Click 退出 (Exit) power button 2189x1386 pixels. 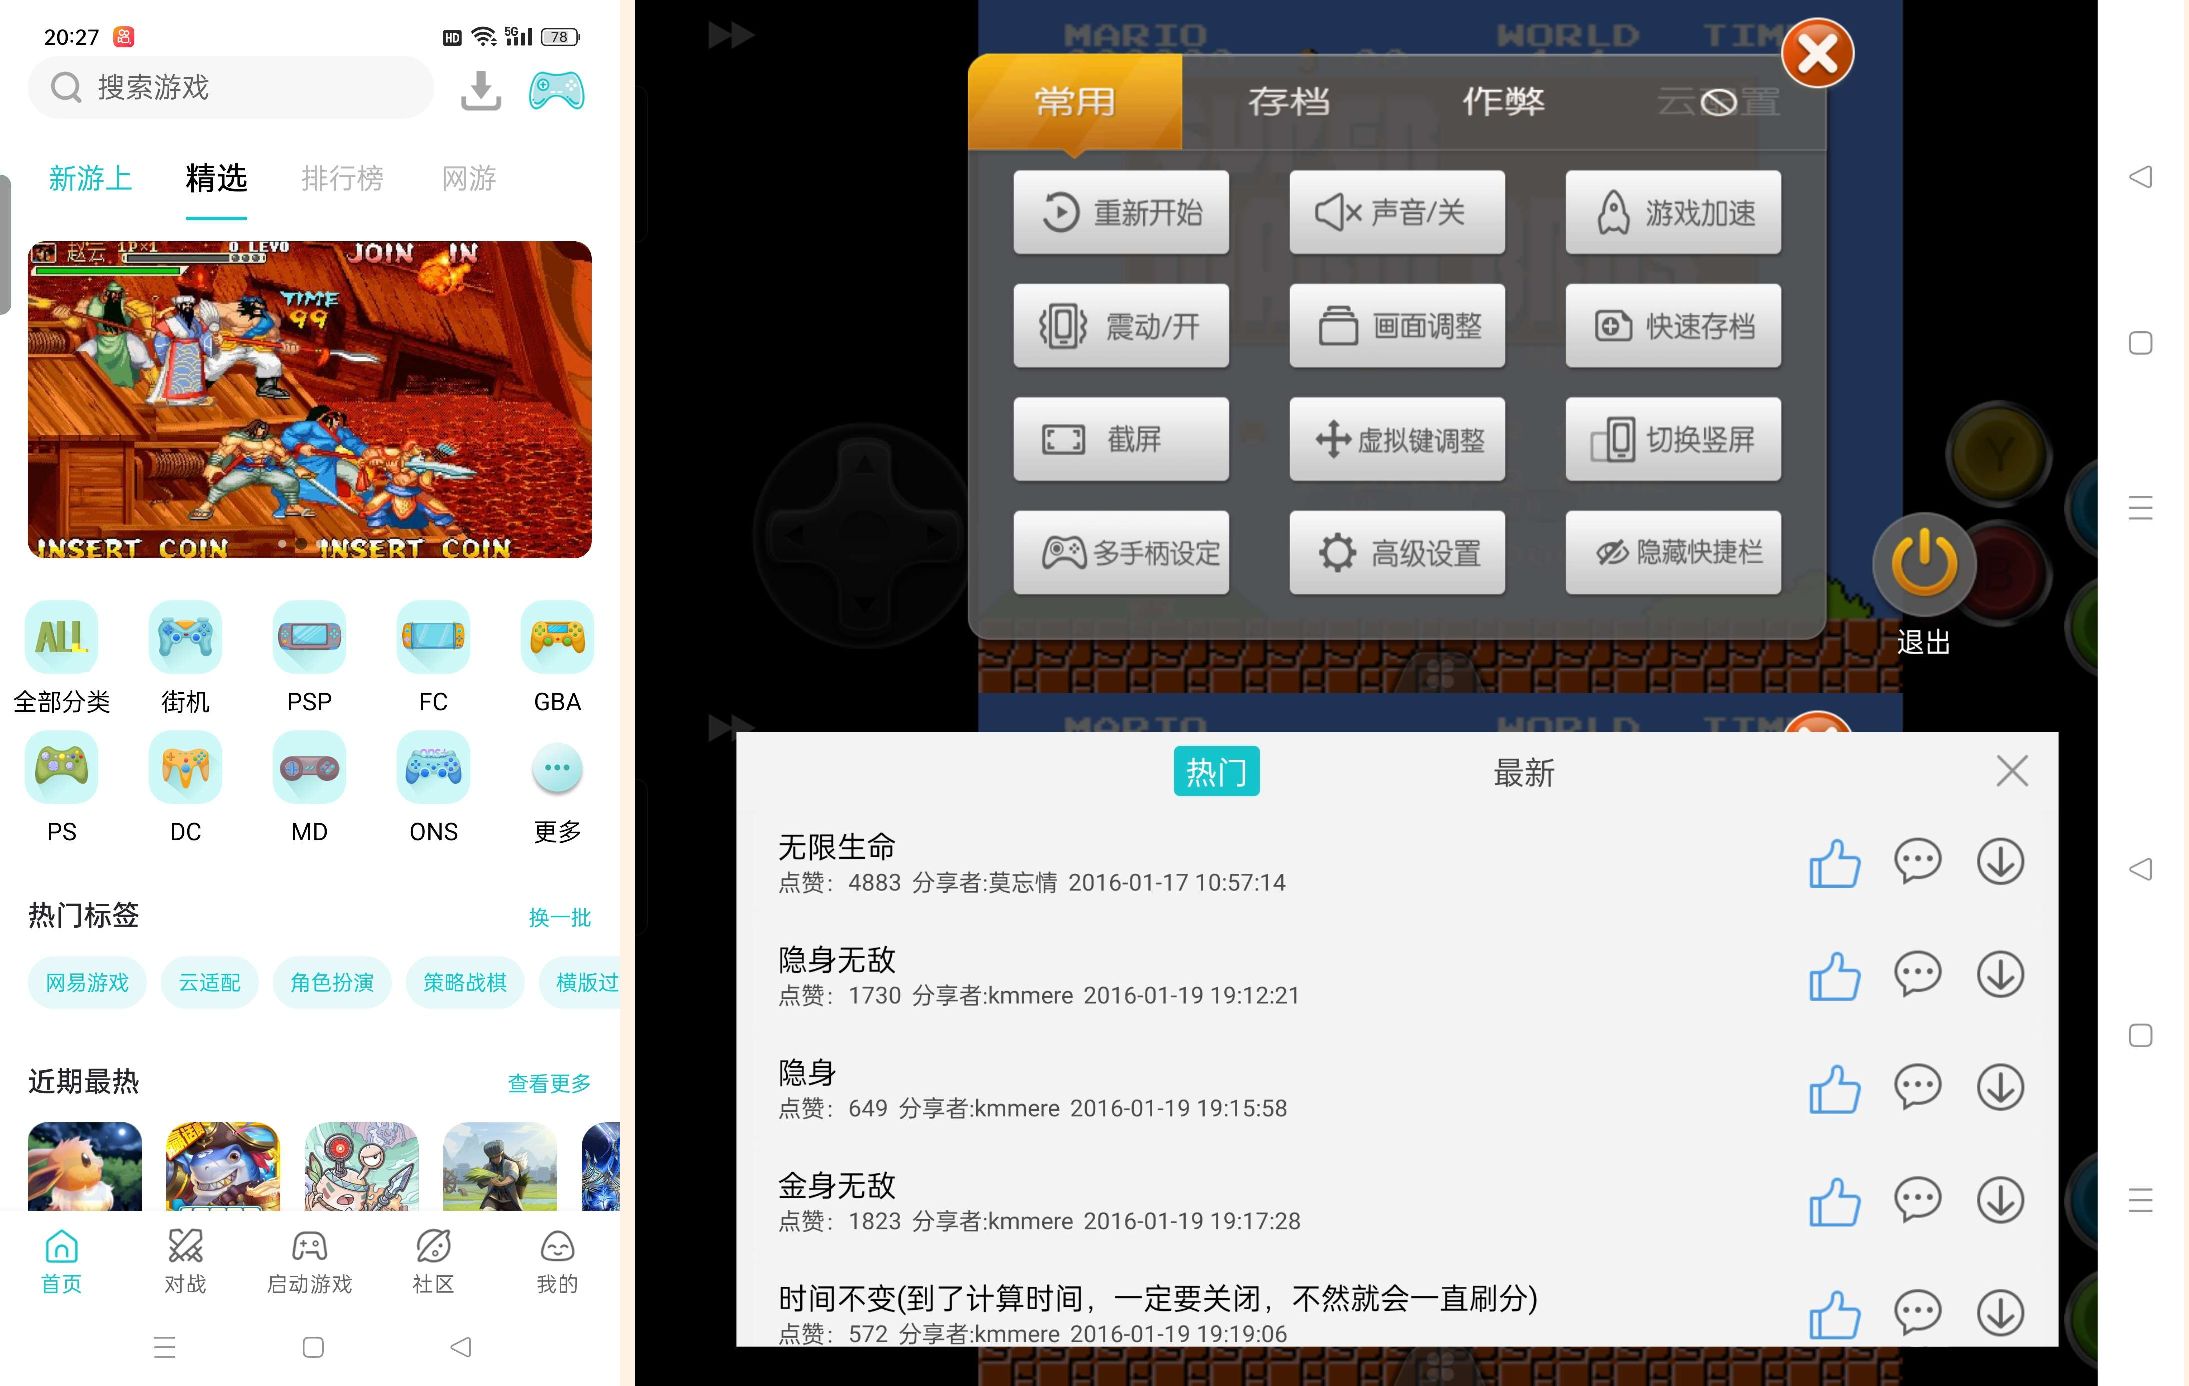pyautogui.click(x=1921, y=563)
